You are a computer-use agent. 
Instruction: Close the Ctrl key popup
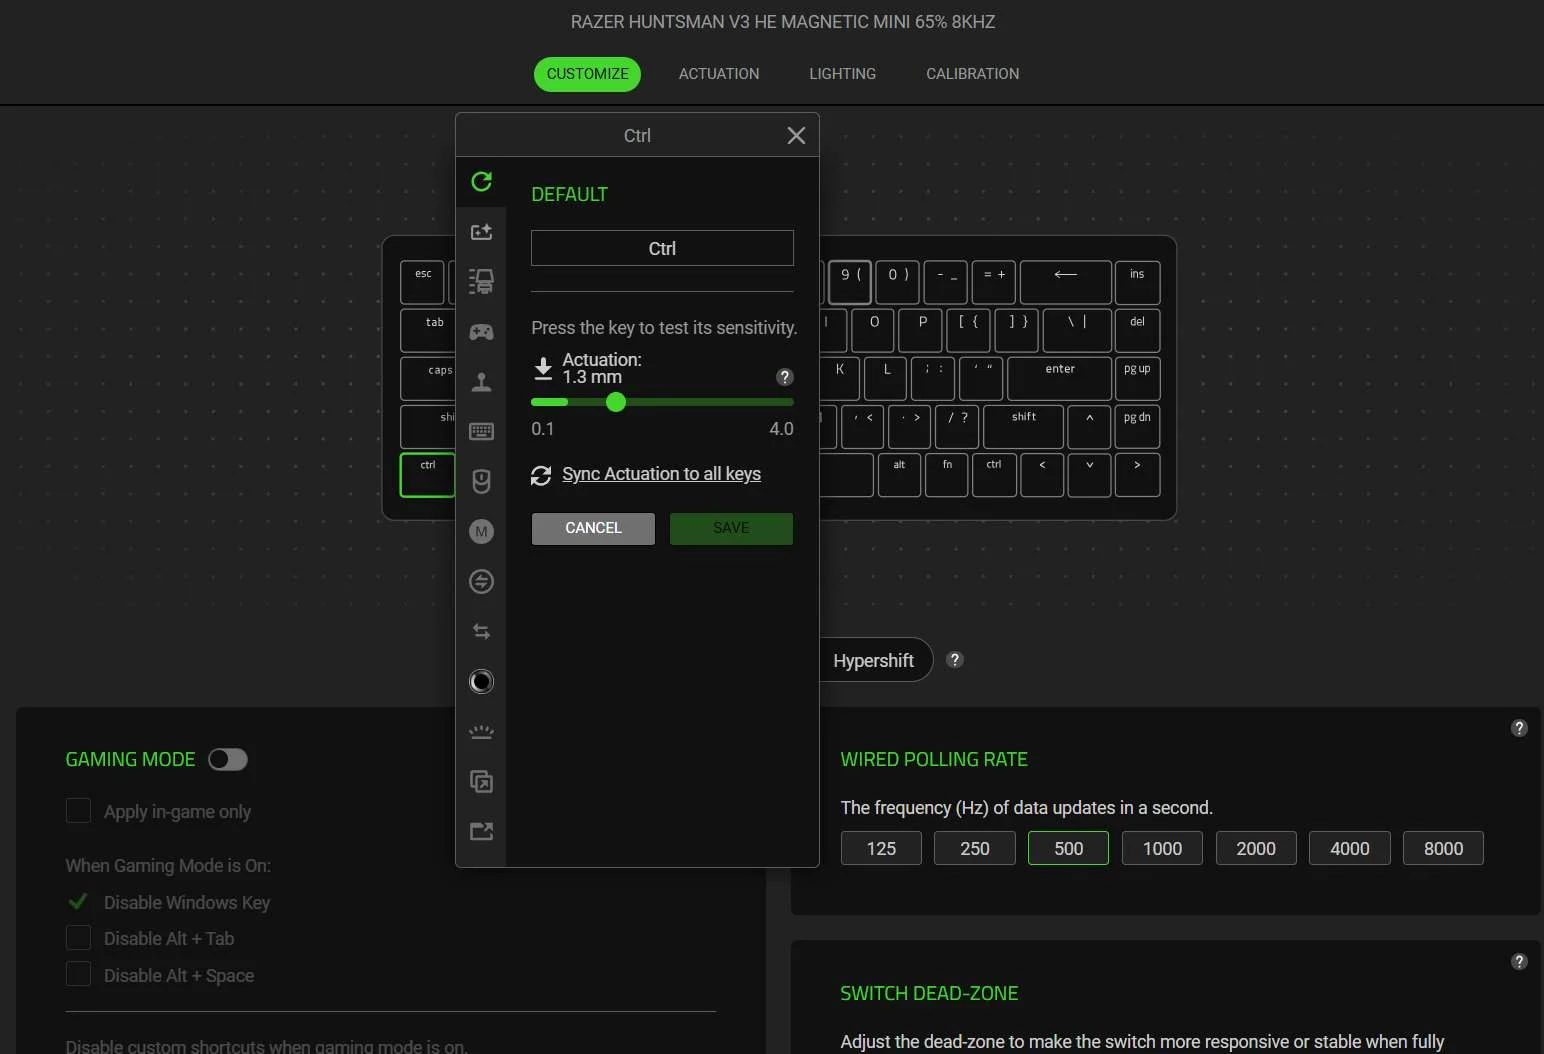click(x=796, y=135)
